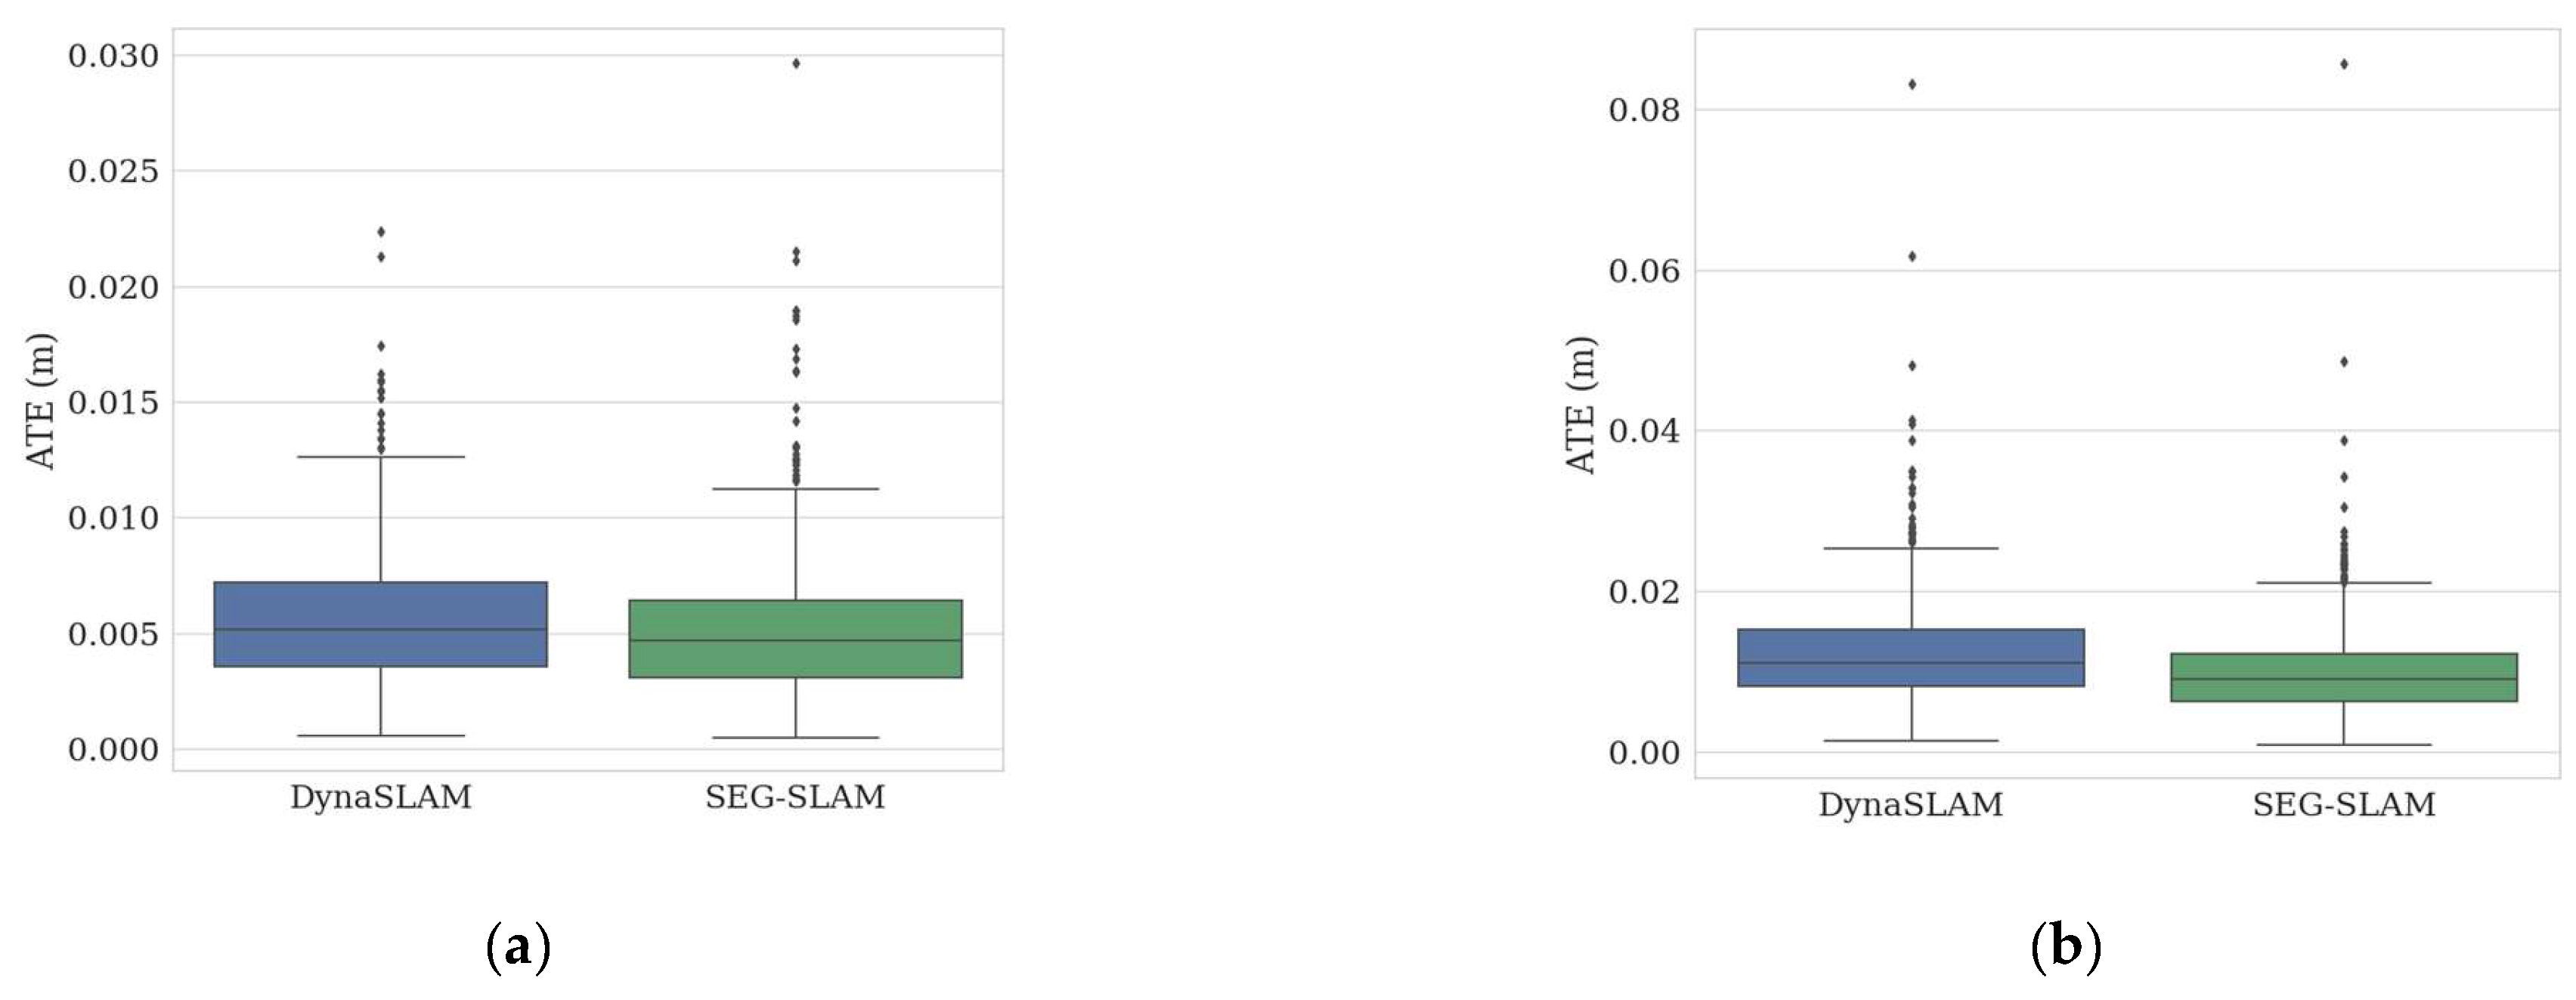Click the 0.030 tick label on left plot

[x=113, y=56]
